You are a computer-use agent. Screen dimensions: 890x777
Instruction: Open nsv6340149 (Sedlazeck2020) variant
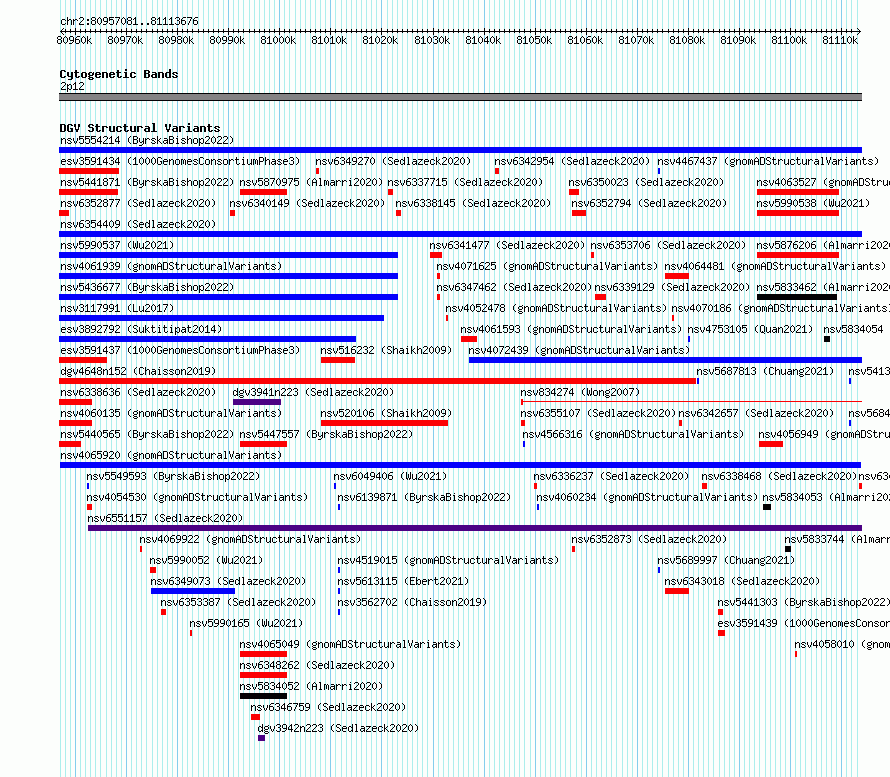click(x=307, y=203)
